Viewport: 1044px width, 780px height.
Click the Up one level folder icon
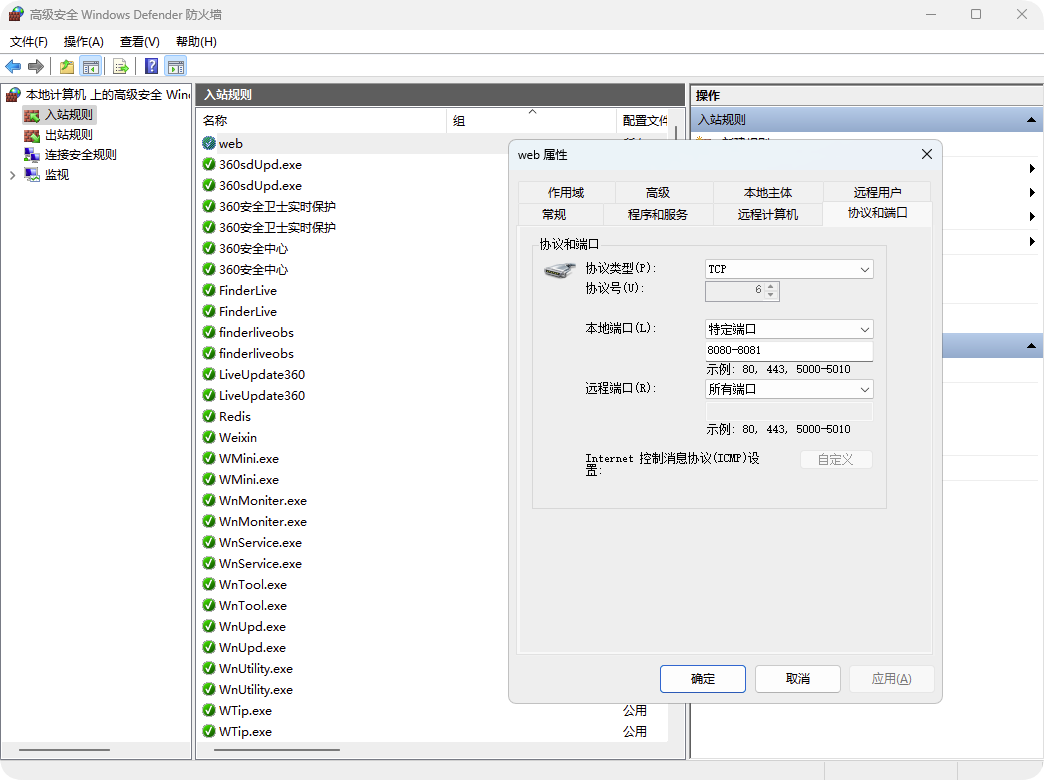(67, 66)
